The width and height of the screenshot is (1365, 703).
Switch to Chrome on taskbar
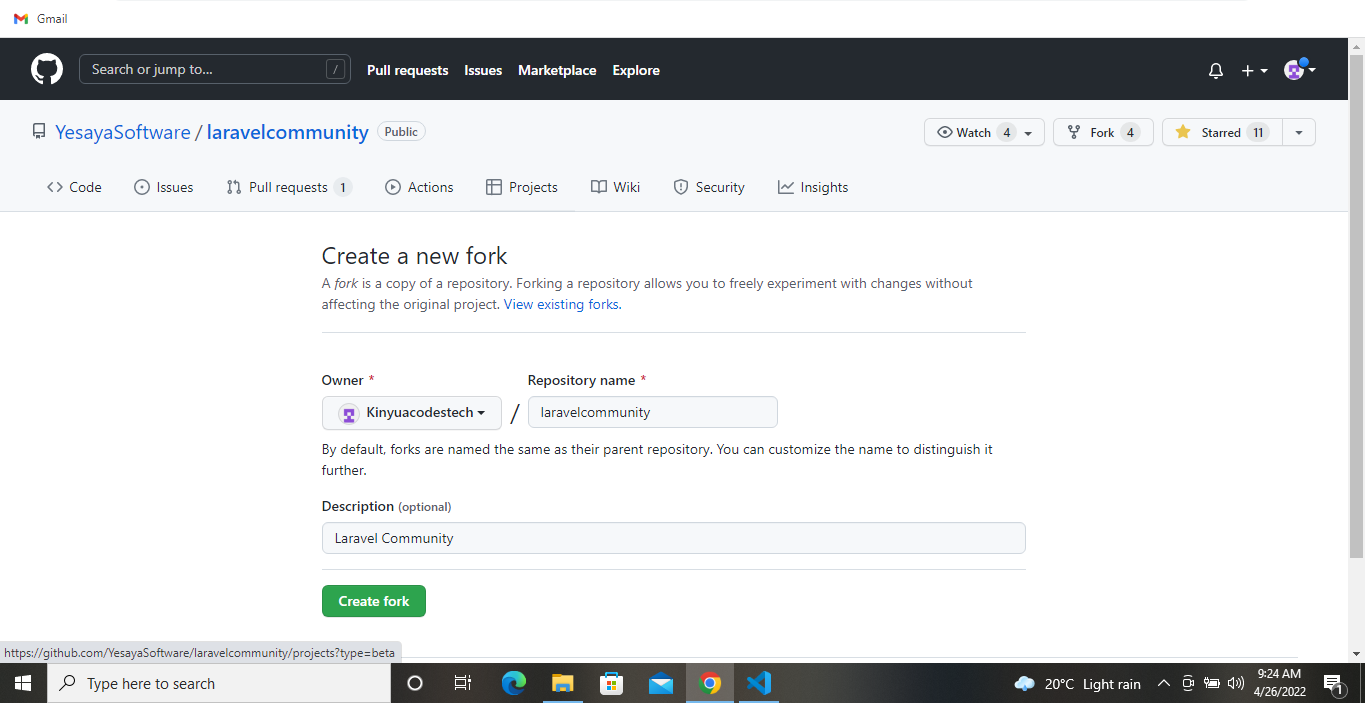710,684
